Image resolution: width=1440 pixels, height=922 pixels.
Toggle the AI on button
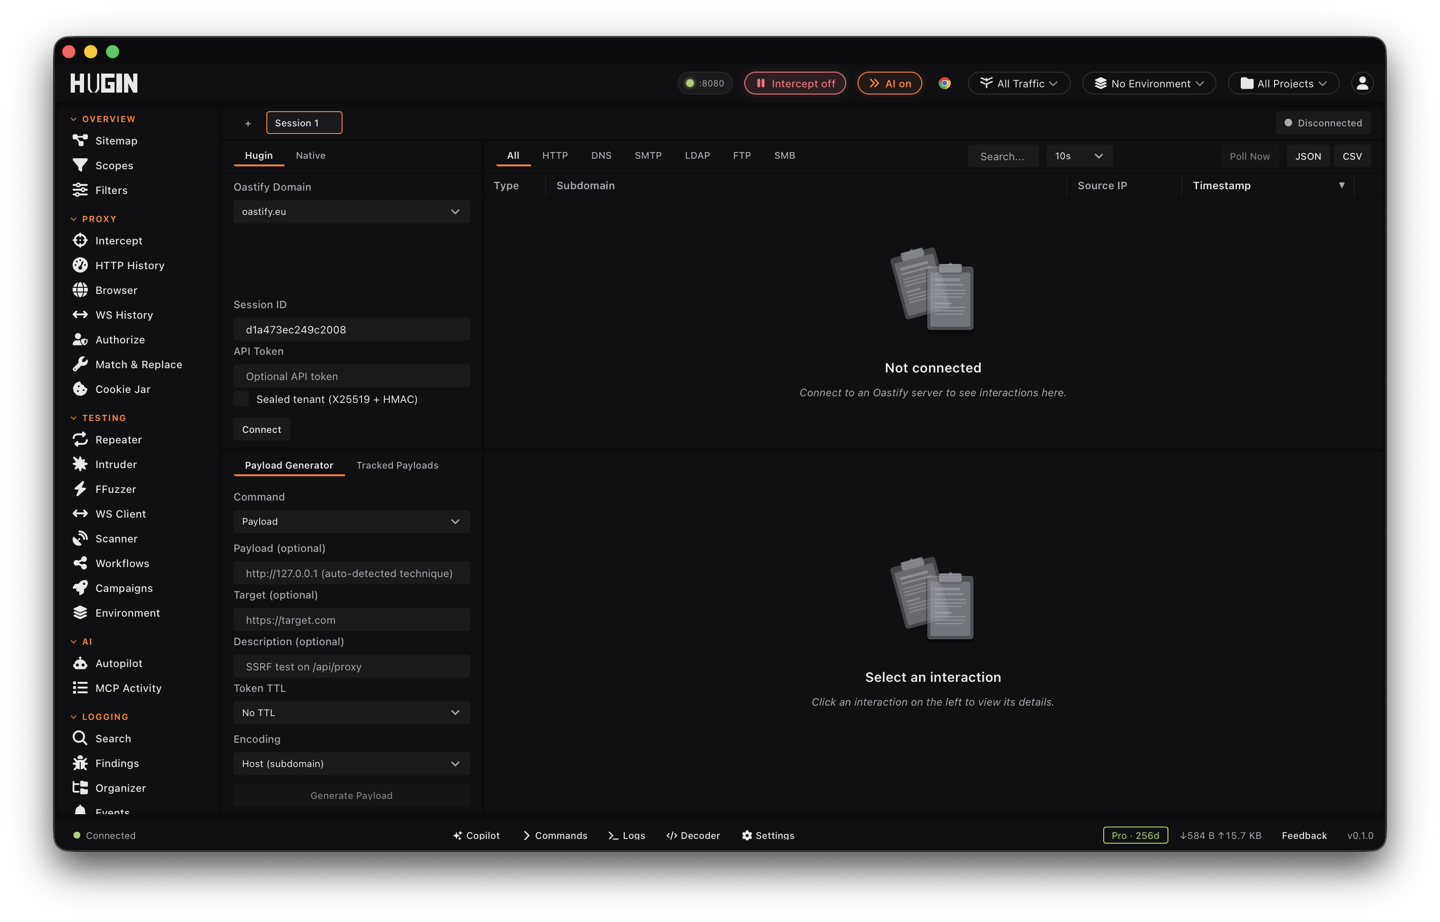tap(890, 83)
